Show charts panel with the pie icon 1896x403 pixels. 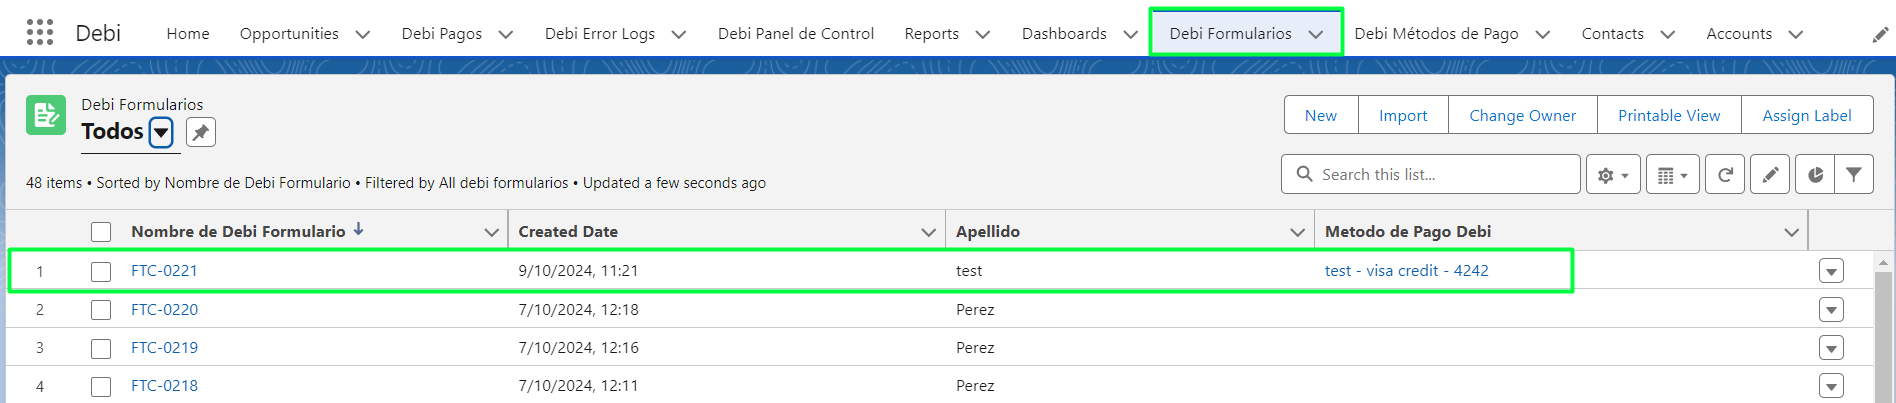pyautogui.click(x=1815, y=175)
